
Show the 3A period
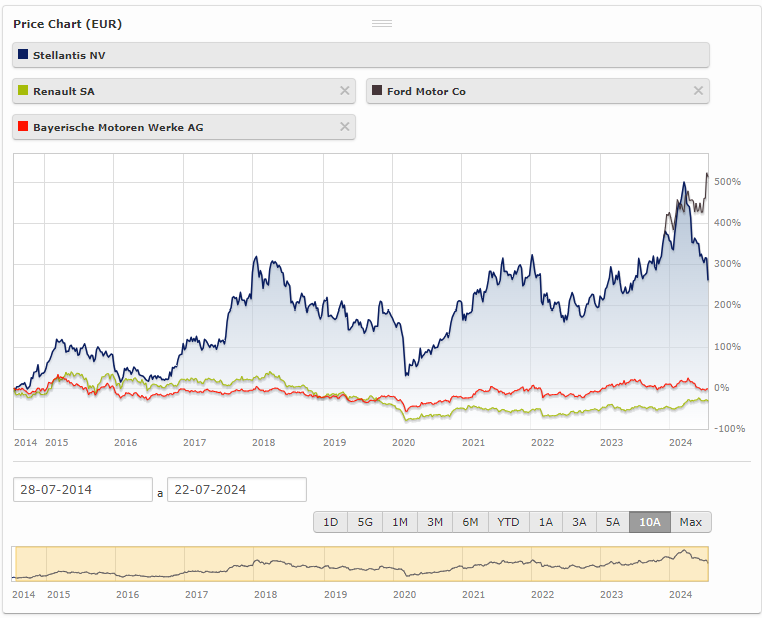click(579, 522)
